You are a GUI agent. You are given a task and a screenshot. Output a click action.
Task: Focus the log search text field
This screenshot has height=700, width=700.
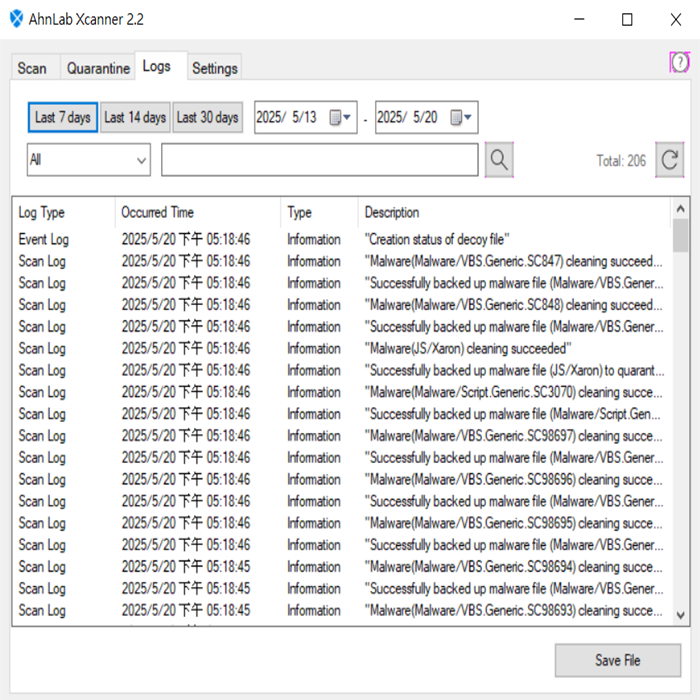point(320,160)
